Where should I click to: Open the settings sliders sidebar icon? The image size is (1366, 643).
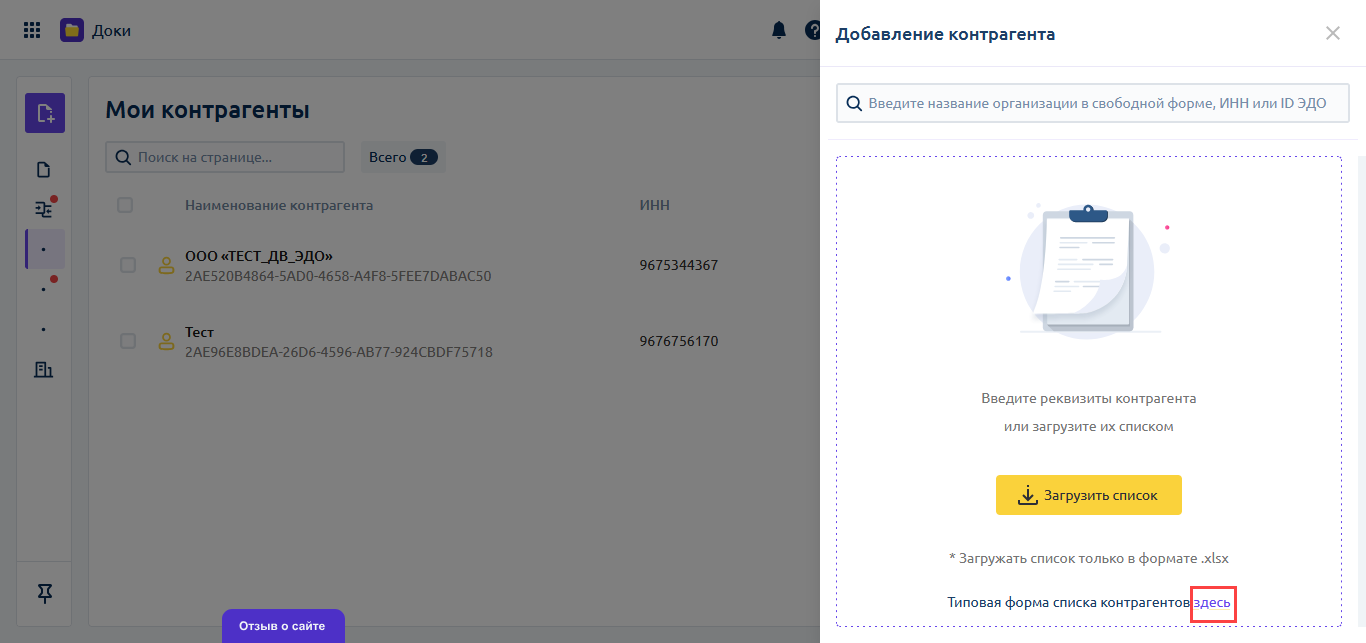coord(44,209)
